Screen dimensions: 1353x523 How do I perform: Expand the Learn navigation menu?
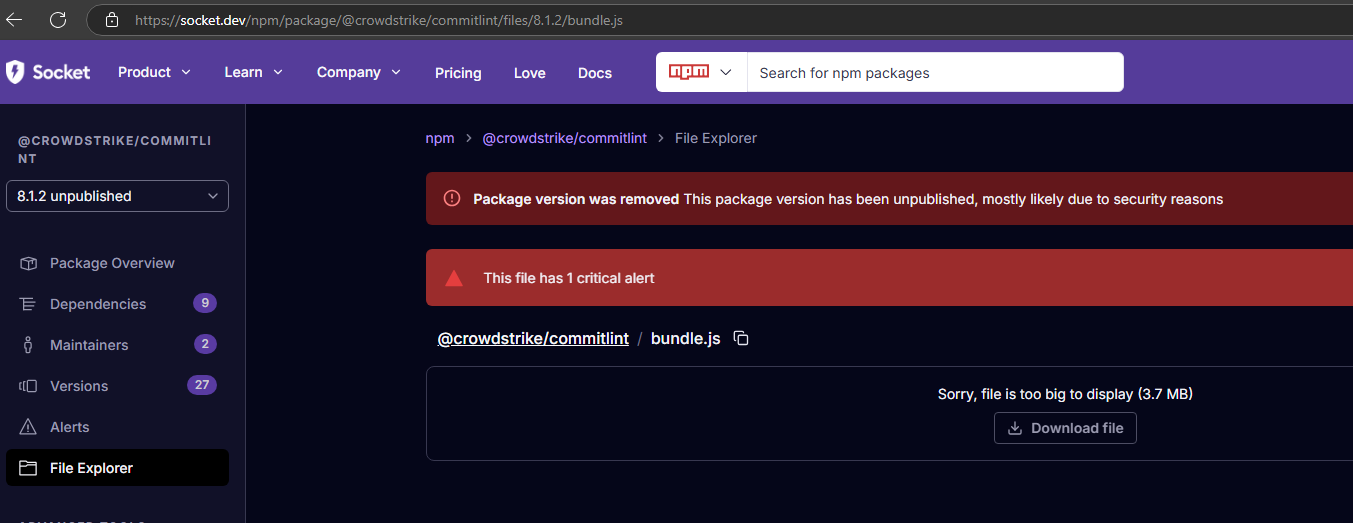[253, 72]
